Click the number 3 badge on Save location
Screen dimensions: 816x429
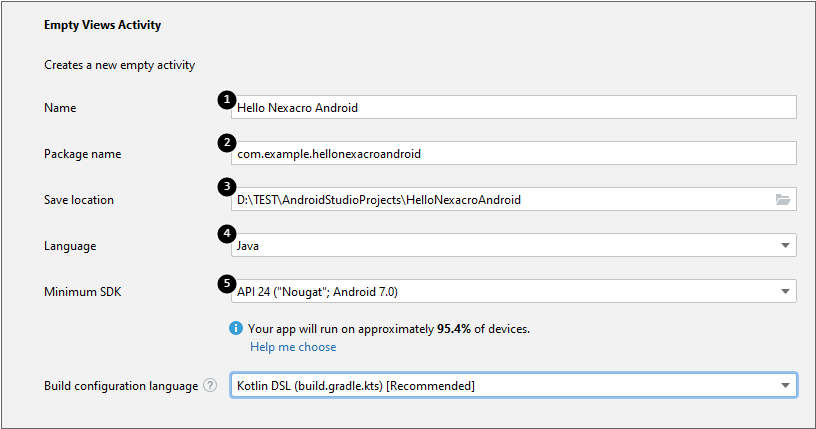[228, 187]
